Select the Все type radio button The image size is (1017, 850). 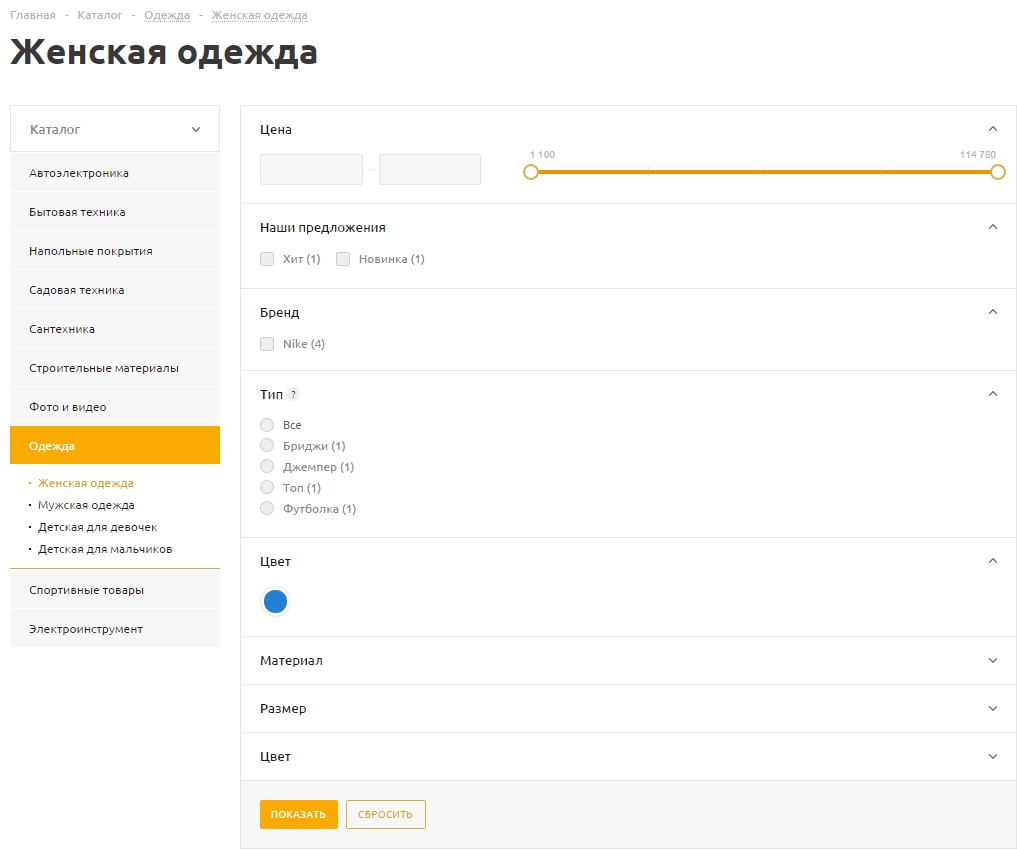(267, 425)
